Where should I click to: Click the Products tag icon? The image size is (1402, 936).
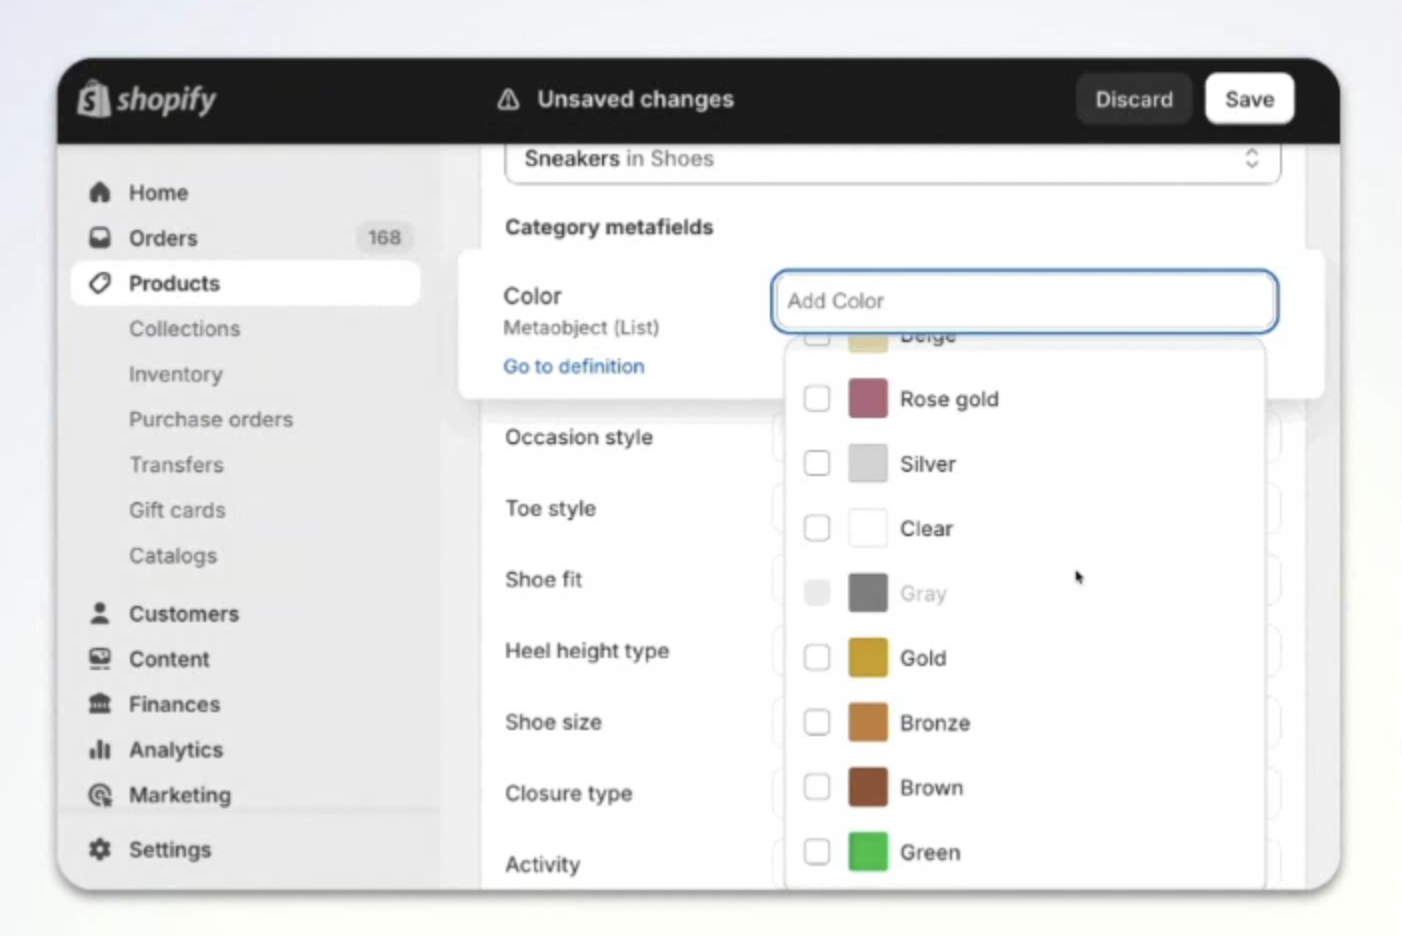(x=100, y=283)
